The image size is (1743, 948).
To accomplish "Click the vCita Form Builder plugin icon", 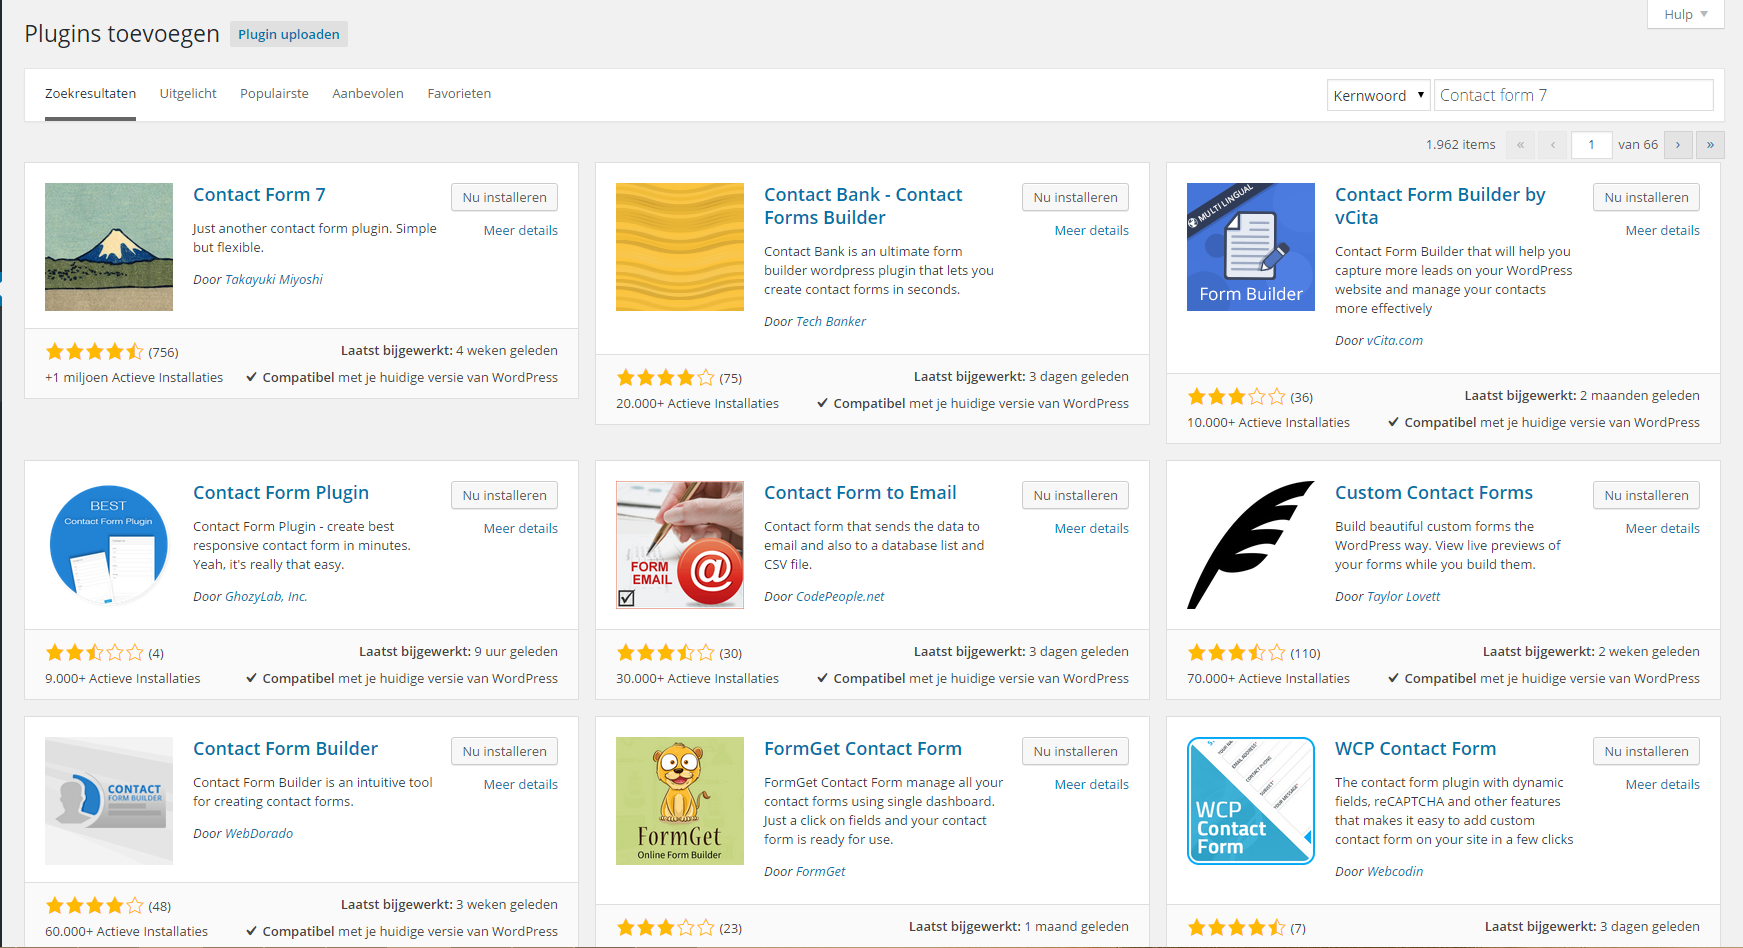I will [1250, 246].
